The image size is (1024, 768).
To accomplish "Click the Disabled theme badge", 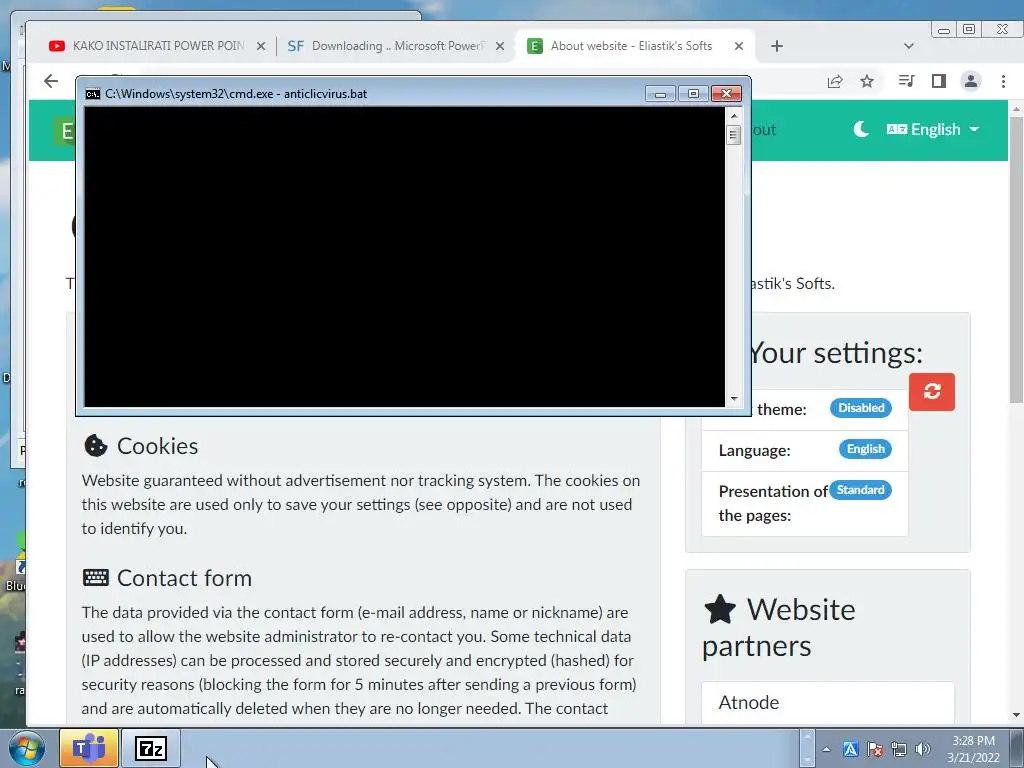I will pos(861,408).
